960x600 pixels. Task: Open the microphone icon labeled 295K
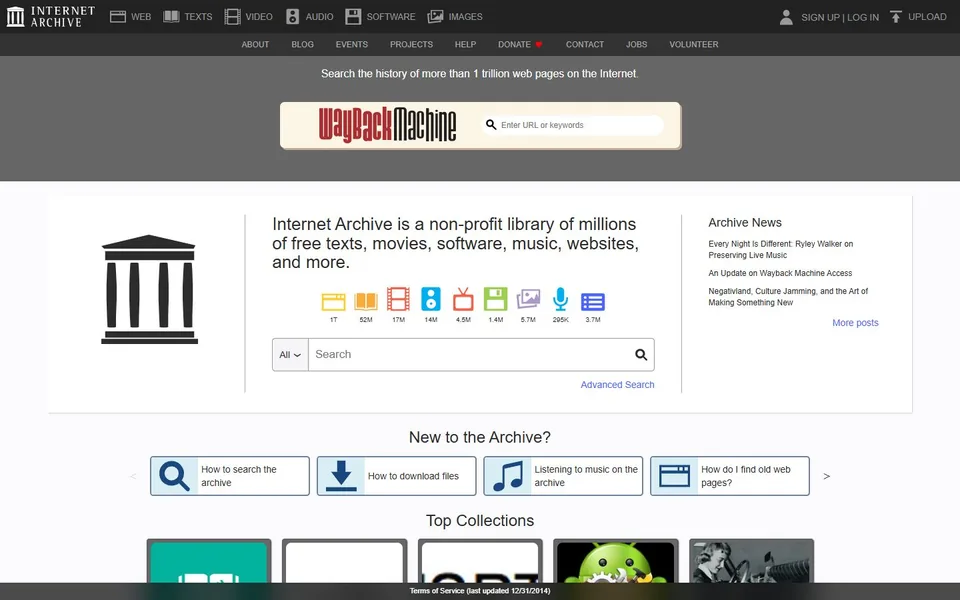561,299
